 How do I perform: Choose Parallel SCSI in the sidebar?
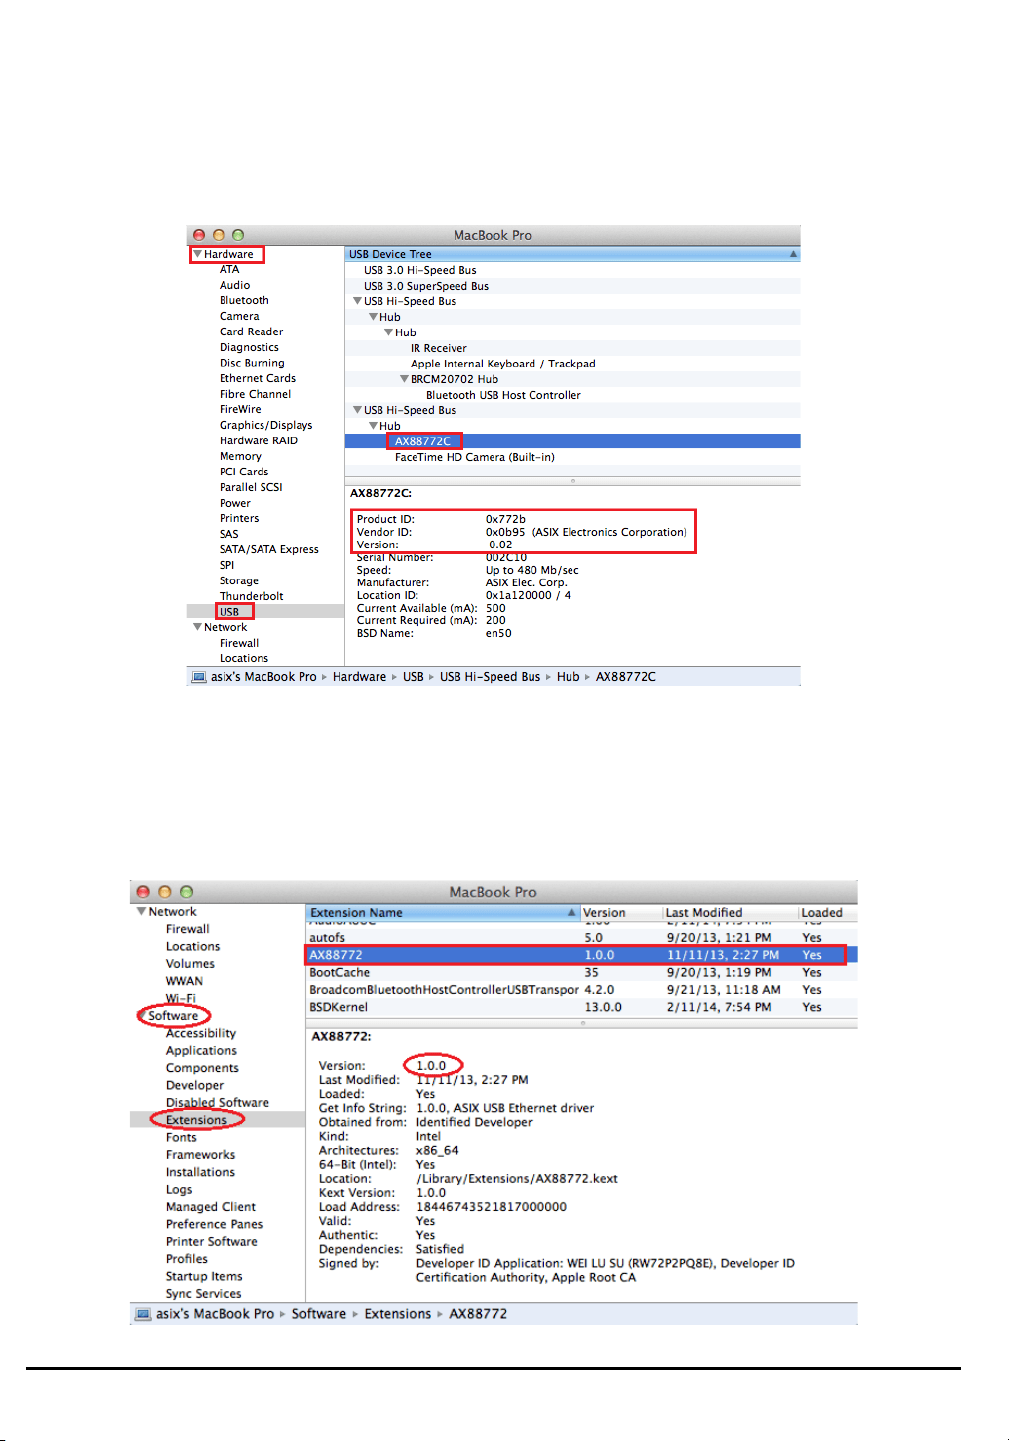pos(251,487)
